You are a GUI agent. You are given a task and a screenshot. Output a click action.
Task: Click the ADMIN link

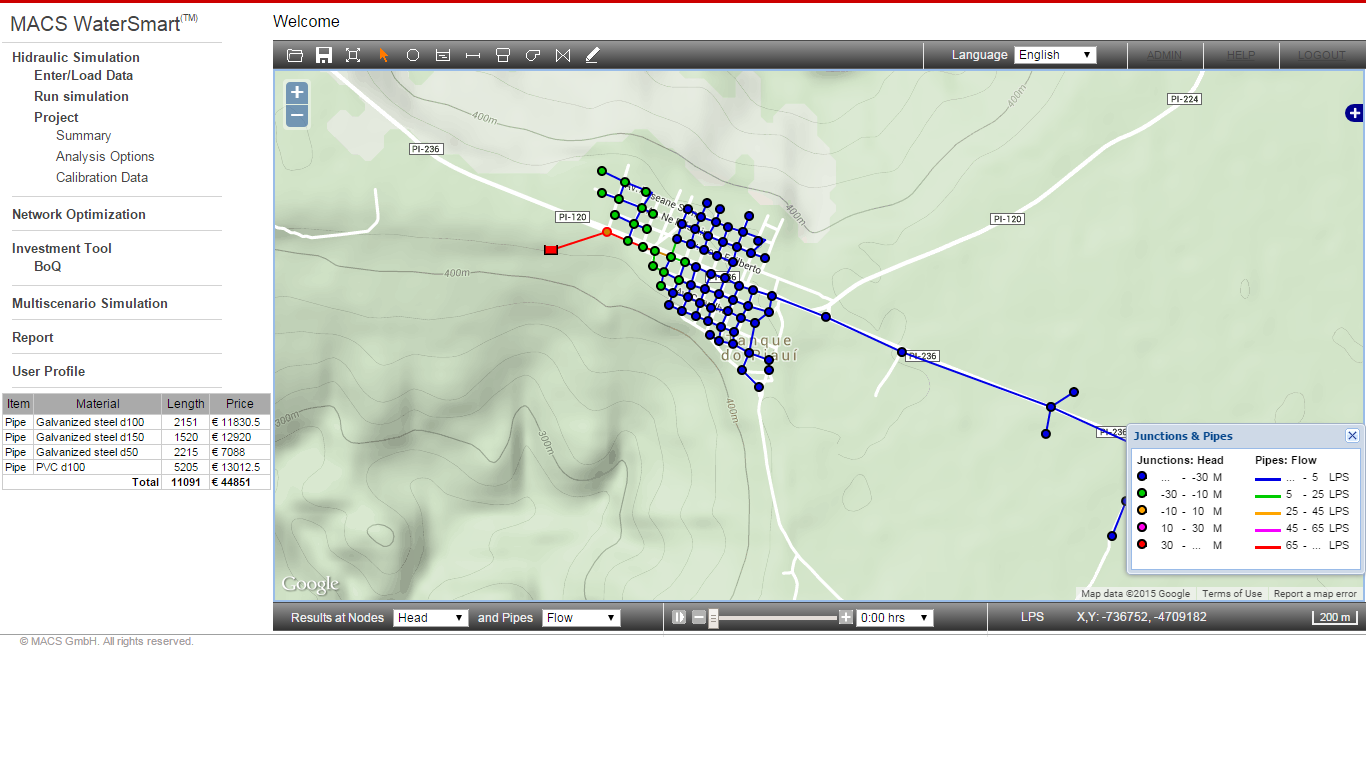[x=1164, y=55]
